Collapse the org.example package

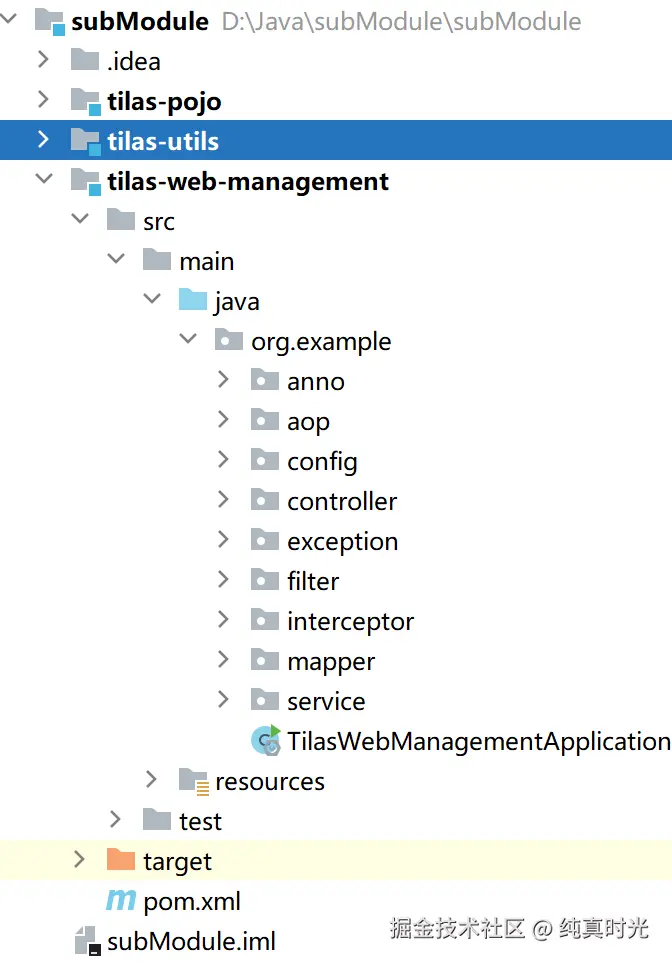[x=187, y=340]
